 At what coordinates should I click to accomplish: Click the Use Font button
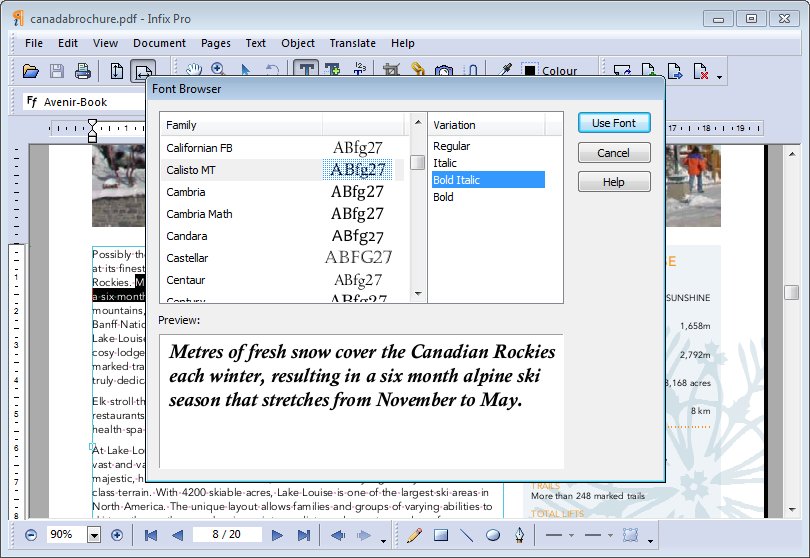click(613, 123)
